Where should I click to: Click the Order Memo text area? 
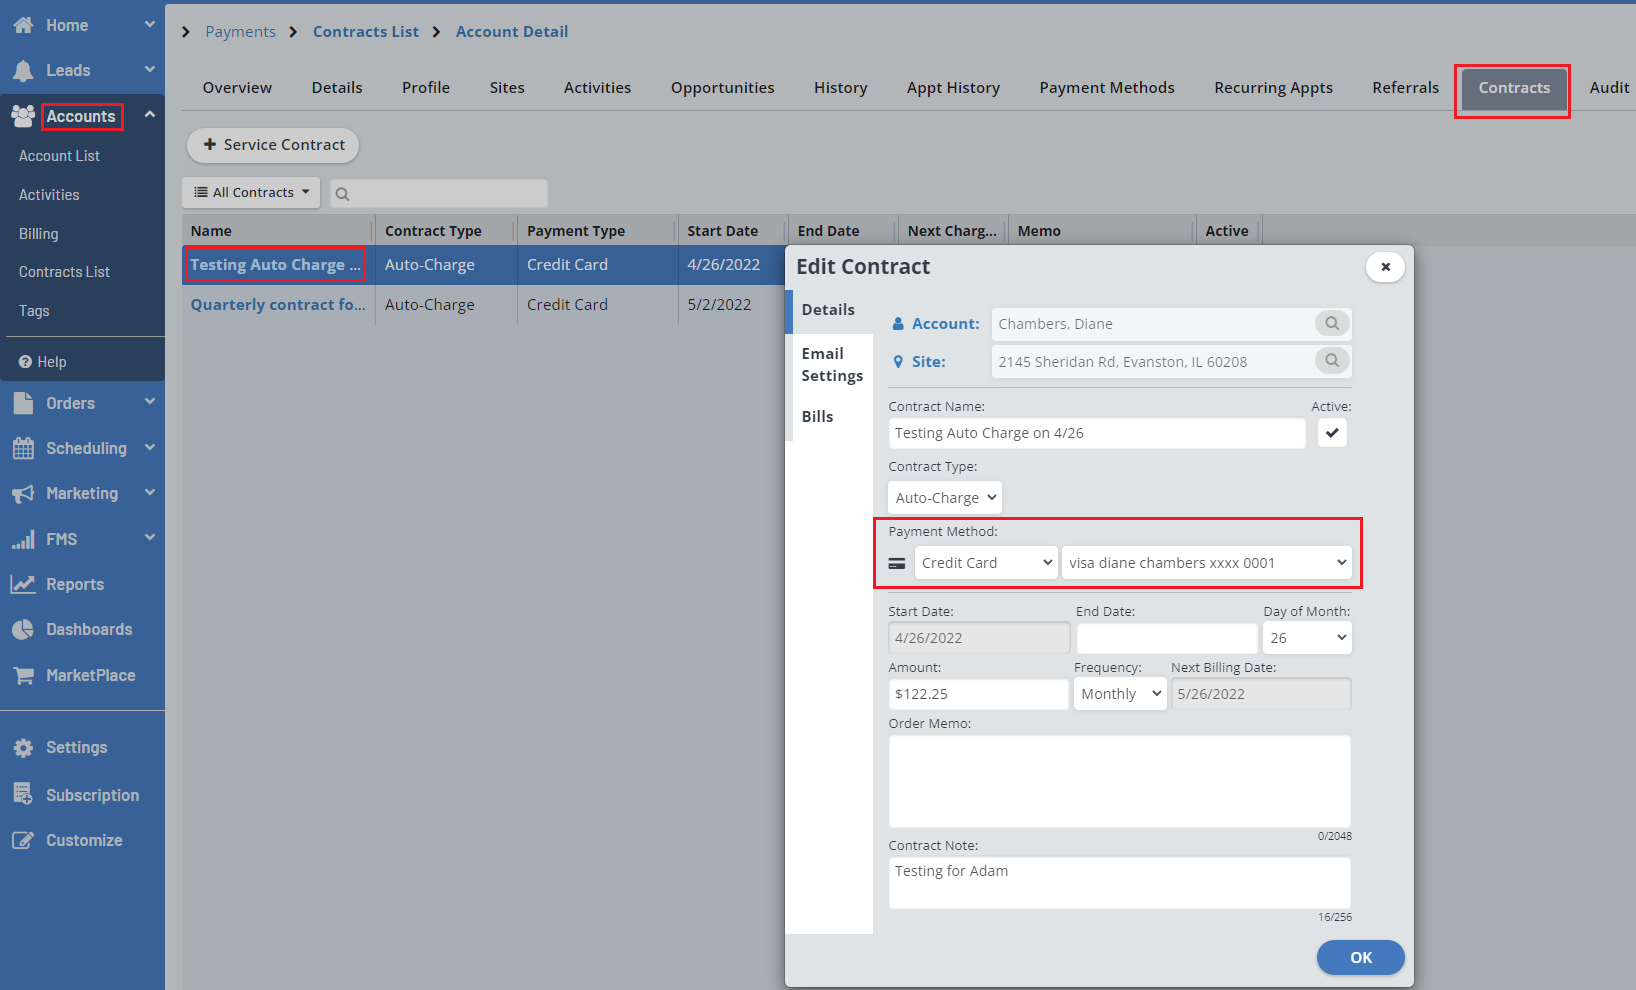click(1119, 781)
